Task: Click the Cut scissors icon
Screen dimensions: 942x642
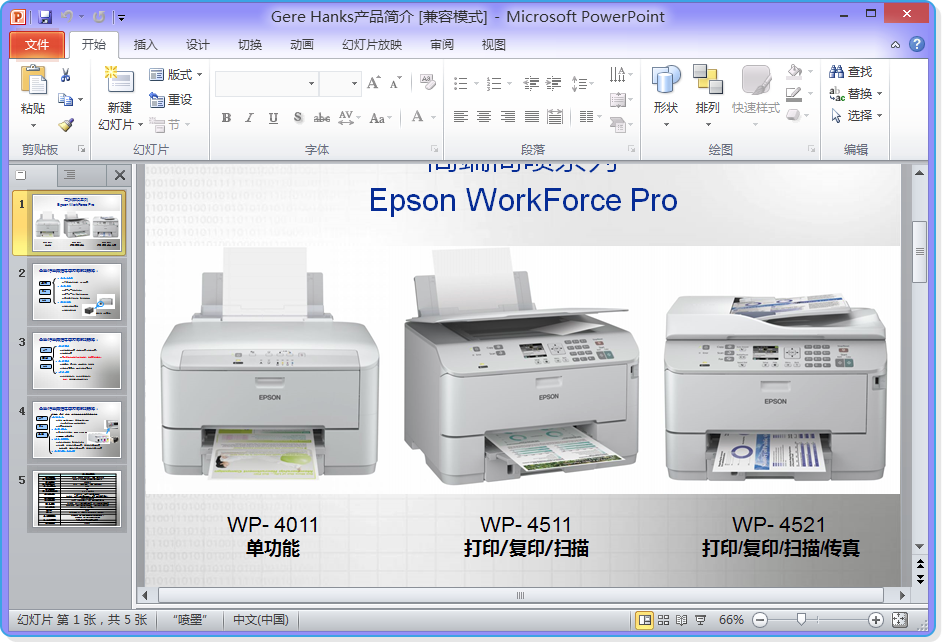Action: tap(66, 75)
